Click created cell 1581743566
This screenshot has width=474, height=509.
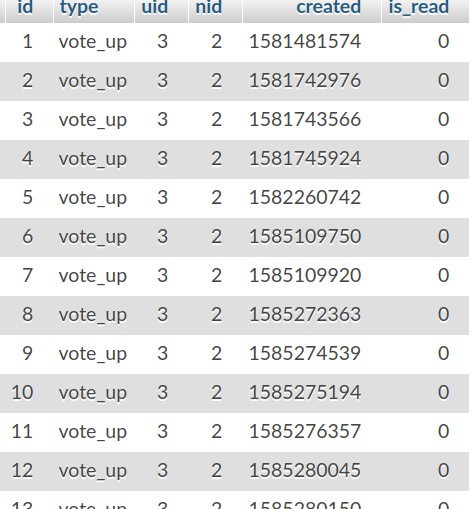pos(305,120)
